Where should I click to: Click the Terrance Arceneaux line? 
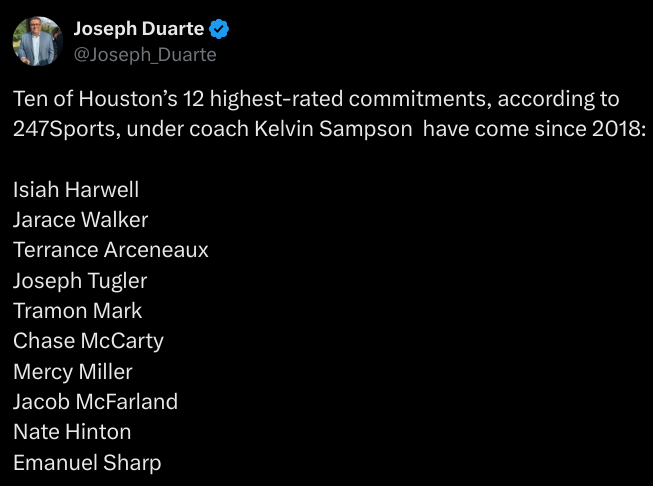pos(110,250)
